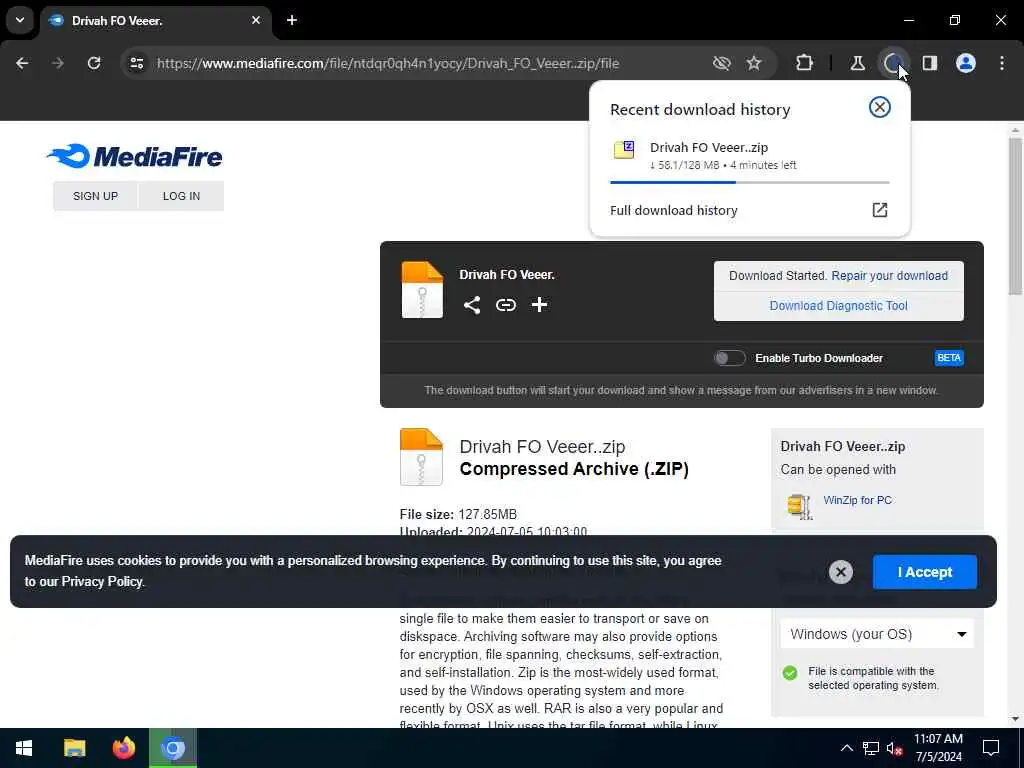The width and height of the screenshot is (1024, 768).
Task: Click the downloads progress icon in toolbar
Action: click(x=893, y=63)
